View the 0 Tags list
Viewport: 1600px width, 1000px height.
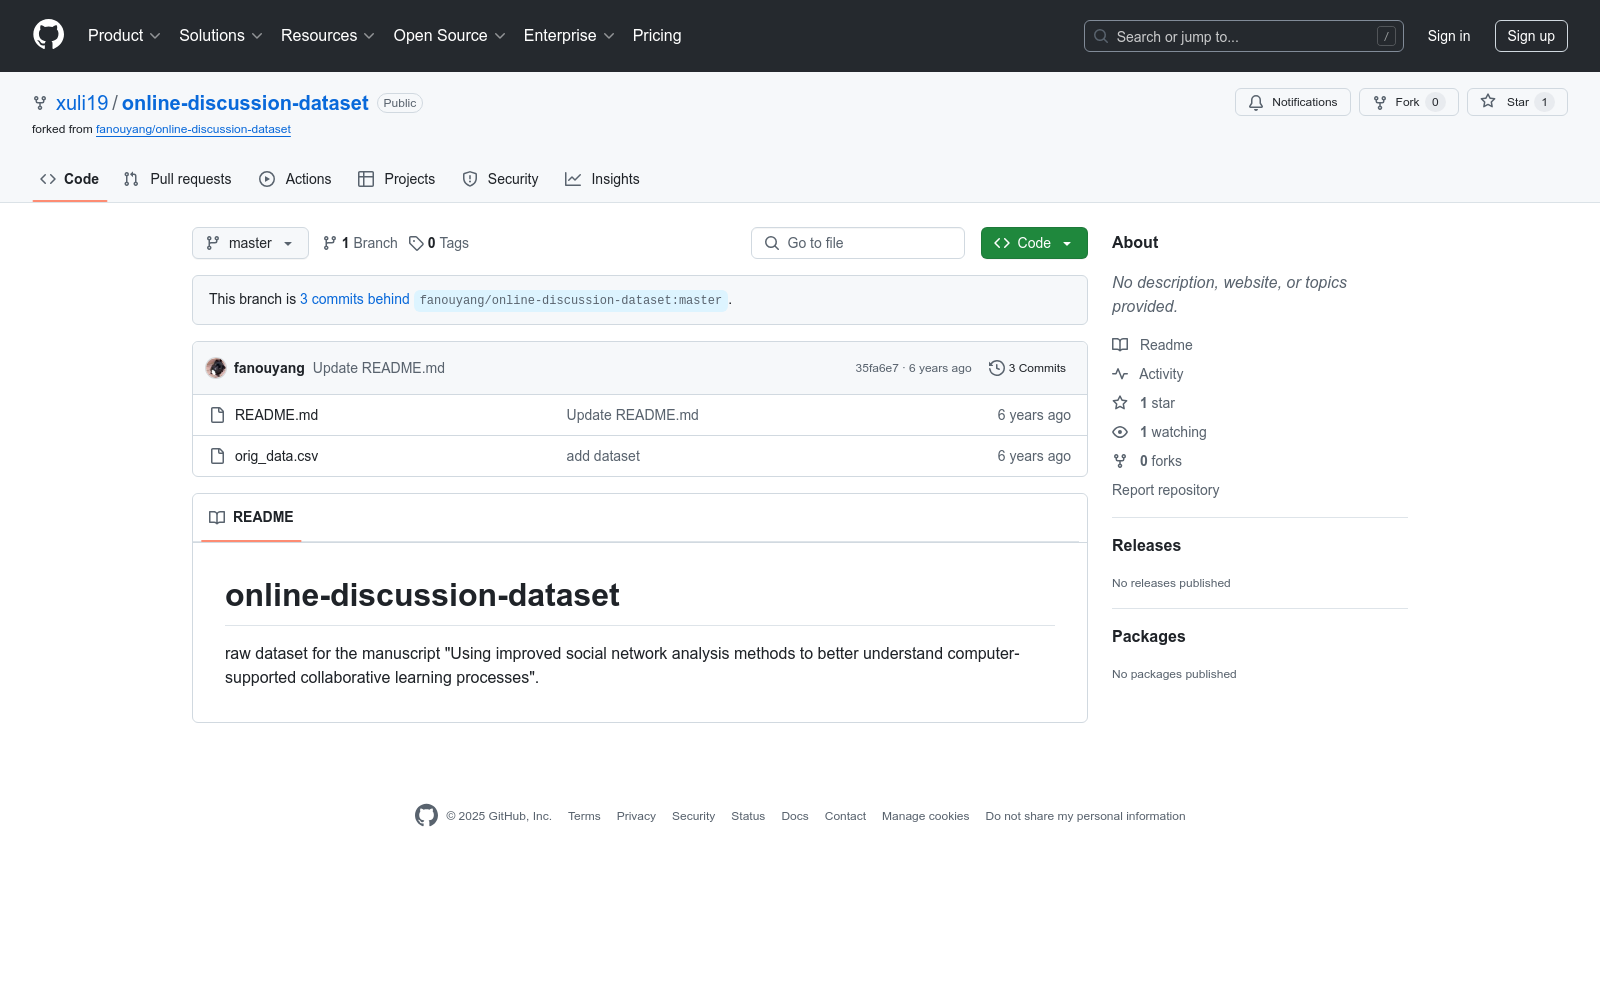click(x=439, y=243)
